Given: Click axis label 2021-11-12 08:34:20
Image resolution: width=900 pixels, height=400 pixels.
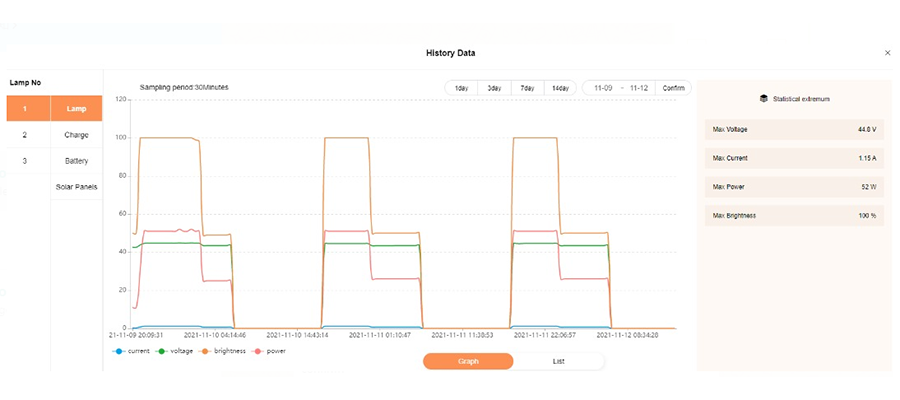Looking at the screenshot, I should pos(627,333).
